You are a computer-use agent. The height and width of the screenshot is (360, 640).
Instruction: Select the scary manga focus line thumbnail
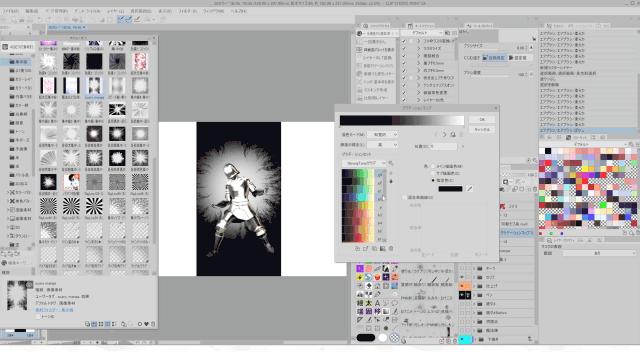click(94, 88)
